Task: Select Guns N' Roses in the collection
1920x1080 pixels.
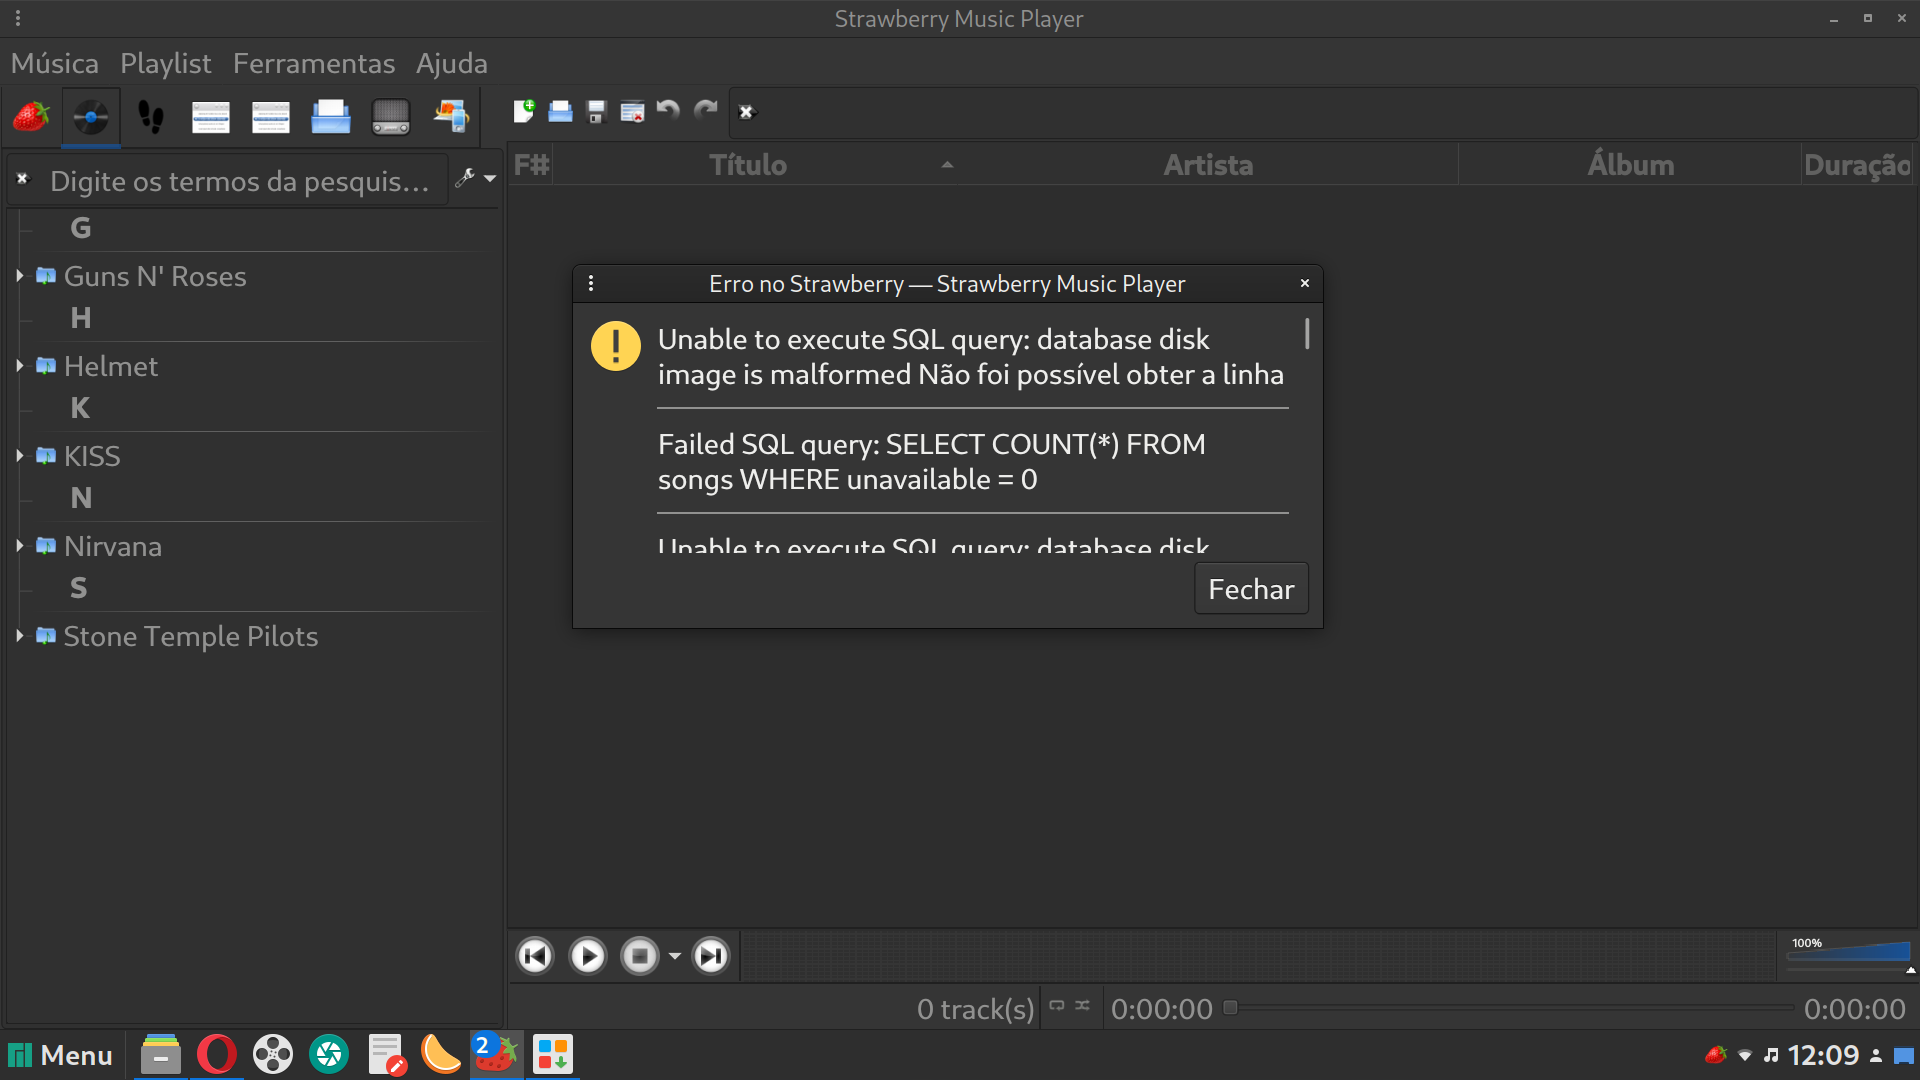Action: pyautogui.click(x=155, y=276)
